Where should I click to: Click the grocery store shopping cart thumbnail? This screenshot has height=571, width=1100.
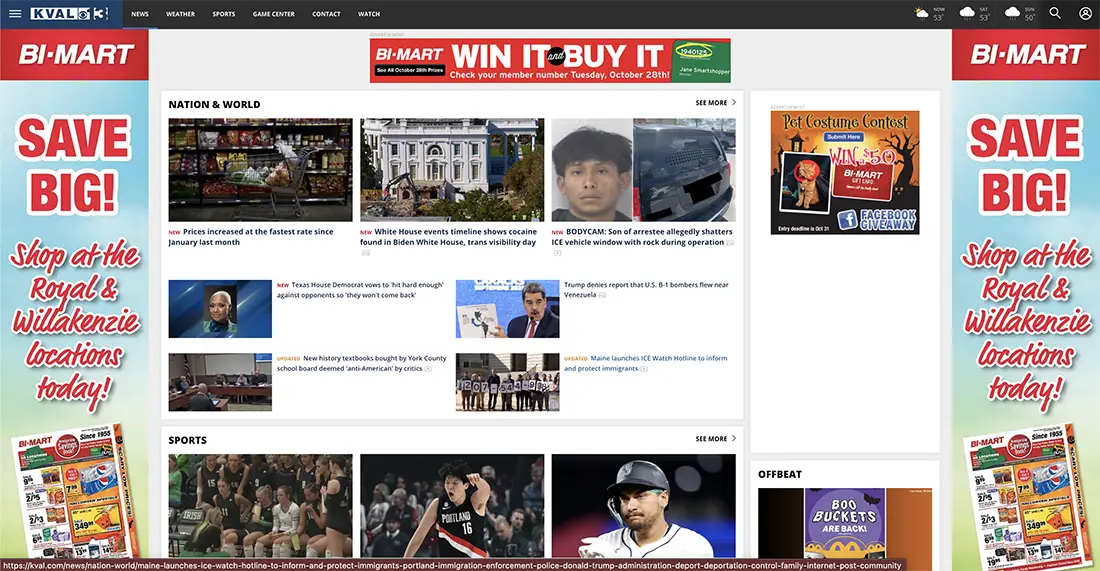(260, 170)
